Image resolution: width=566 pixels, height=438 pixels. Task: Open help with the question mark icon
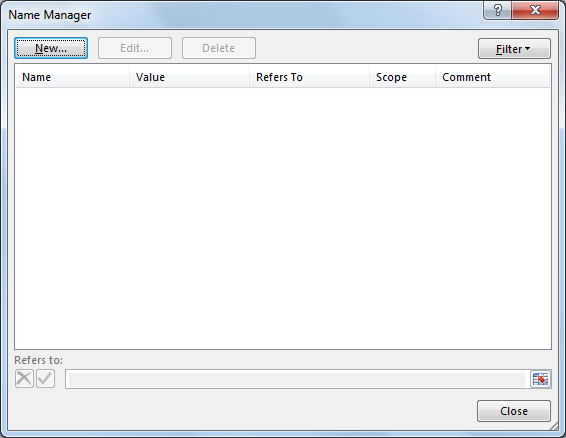coord(497,10)
